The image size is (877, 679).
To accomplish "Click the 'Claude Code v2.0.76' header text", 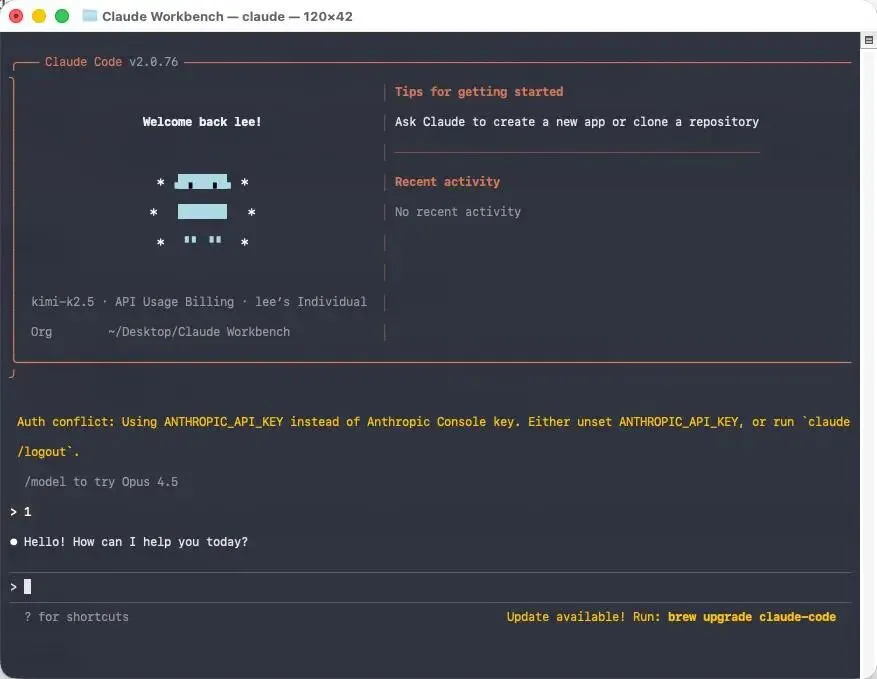I will (111, 62).
